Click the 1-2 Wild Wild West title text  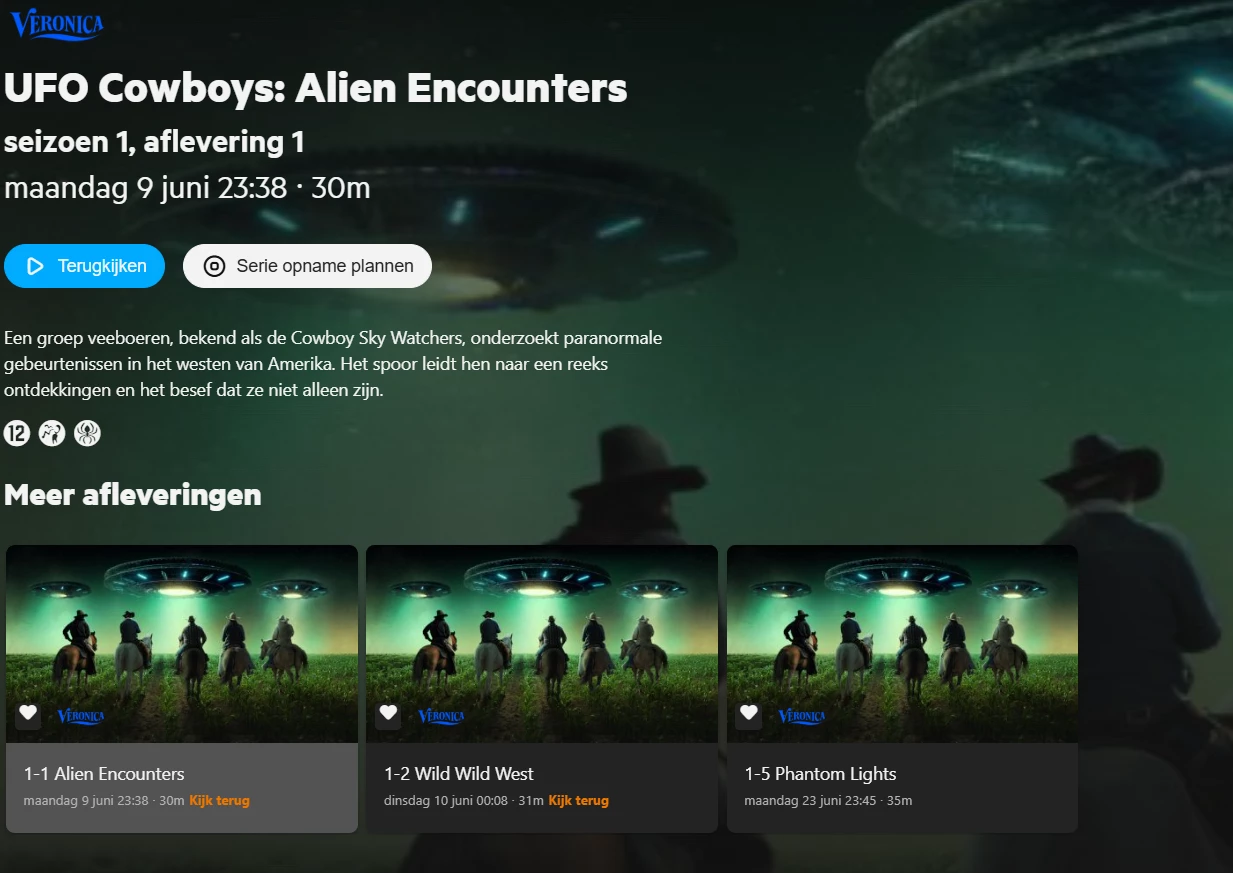459,774
